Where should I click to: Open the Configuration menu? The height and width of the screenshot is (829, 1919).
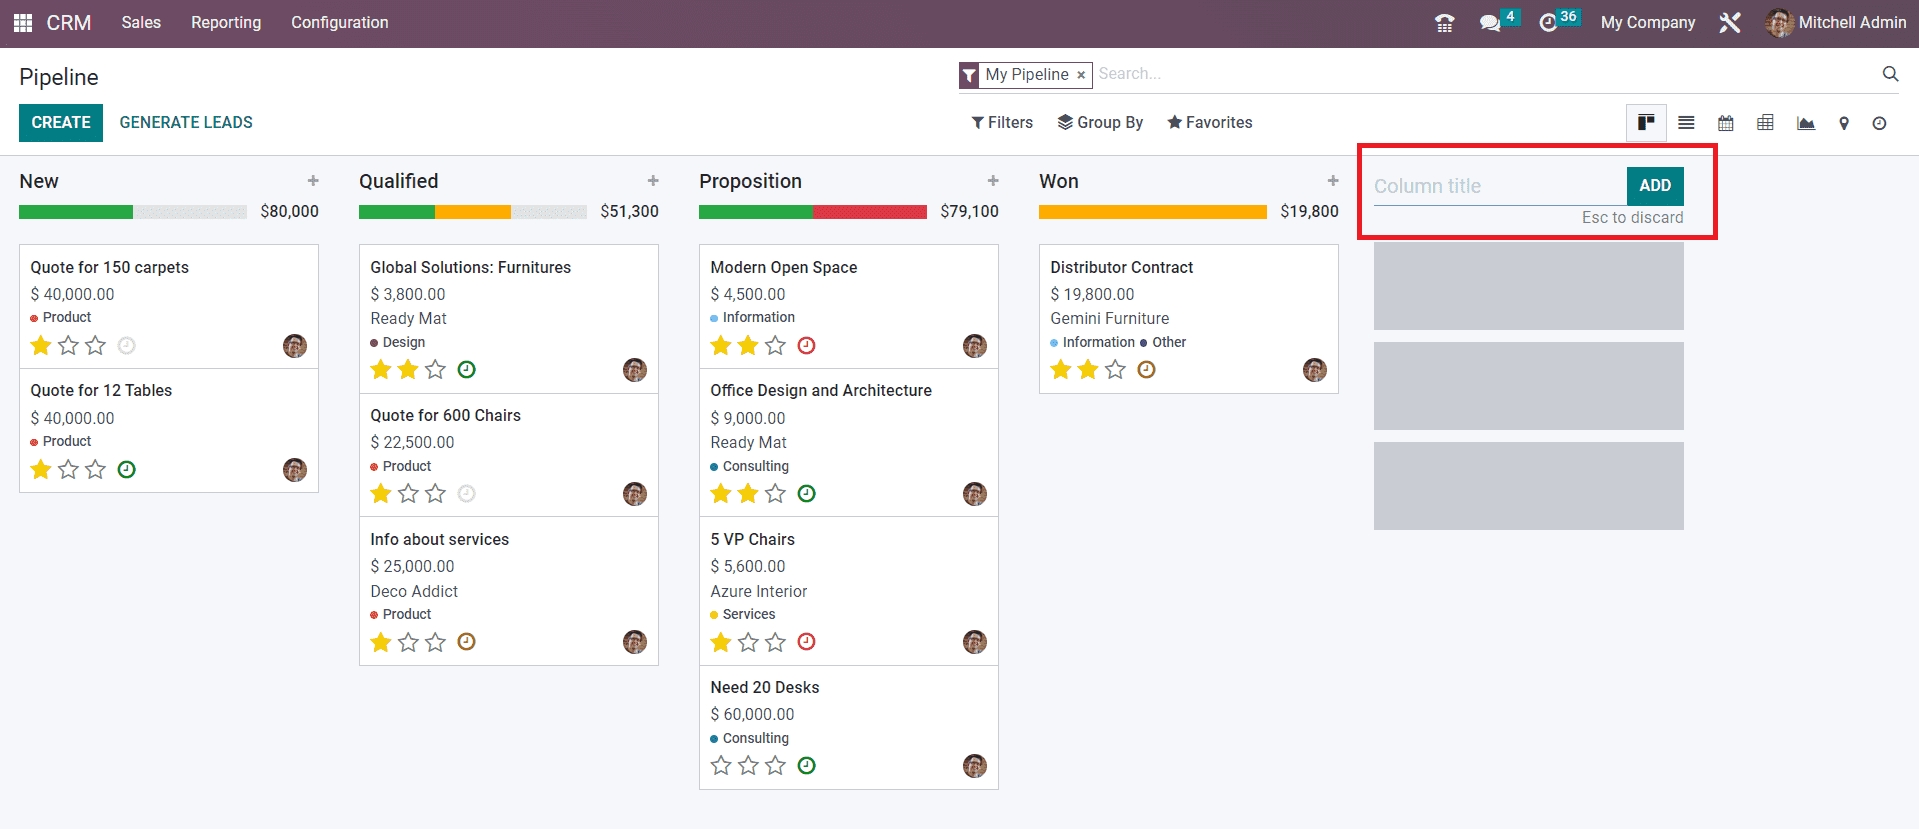339,22
